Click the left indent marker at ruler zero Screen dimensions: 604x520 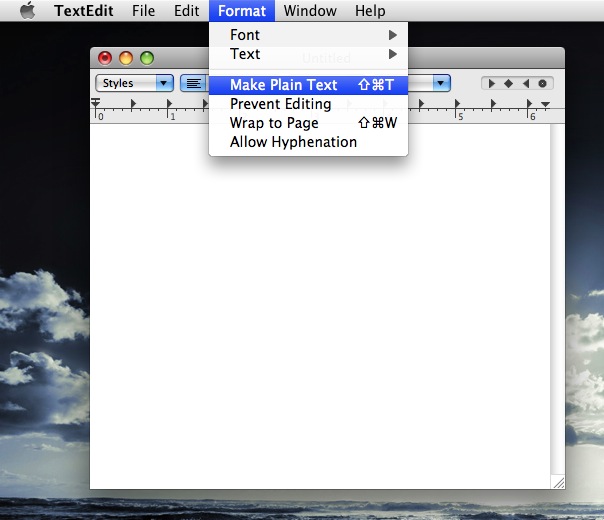click(96, 103)
